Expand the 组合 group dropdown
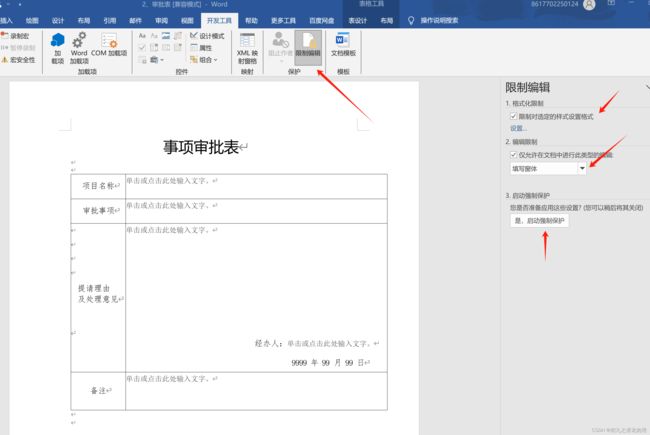The image size is (650, 435). pyautogui.click(x=204, y=60)
